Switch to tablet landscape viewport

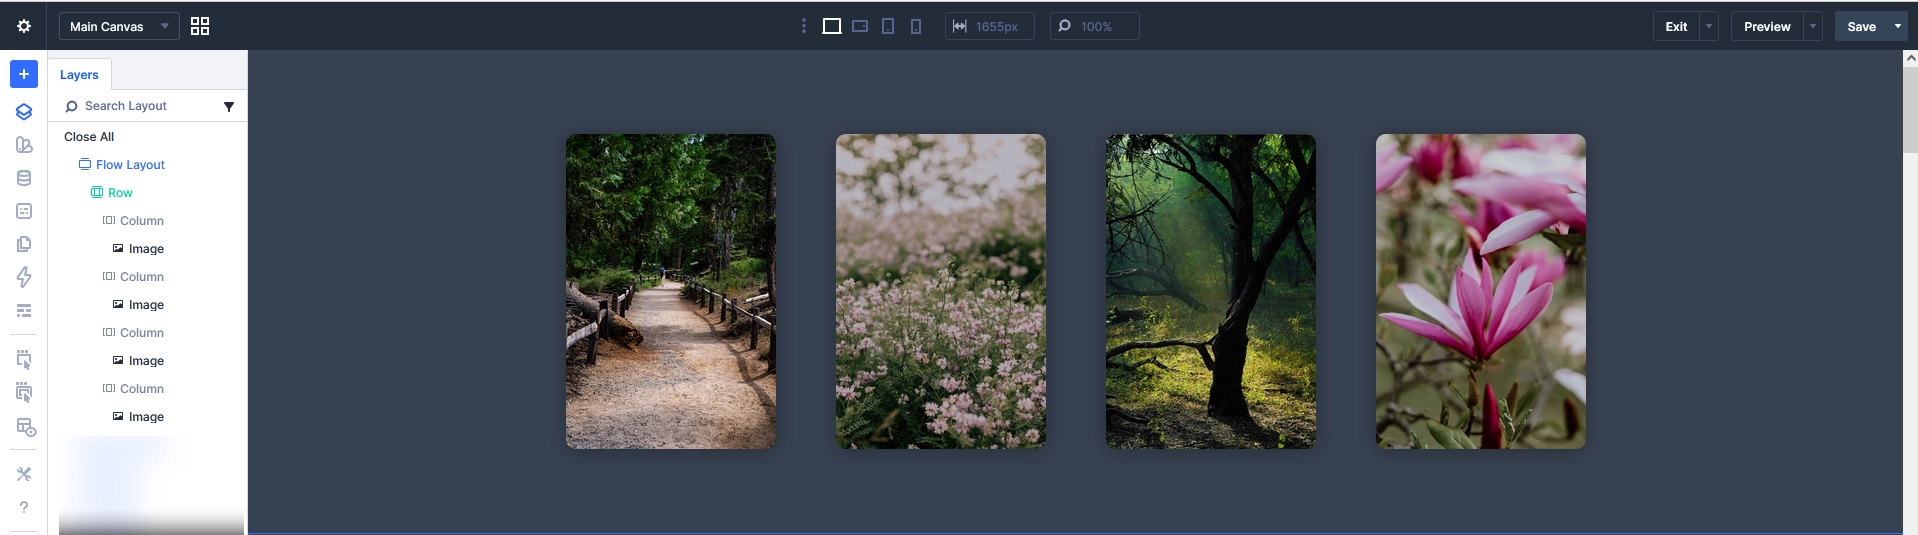(860, 26)
